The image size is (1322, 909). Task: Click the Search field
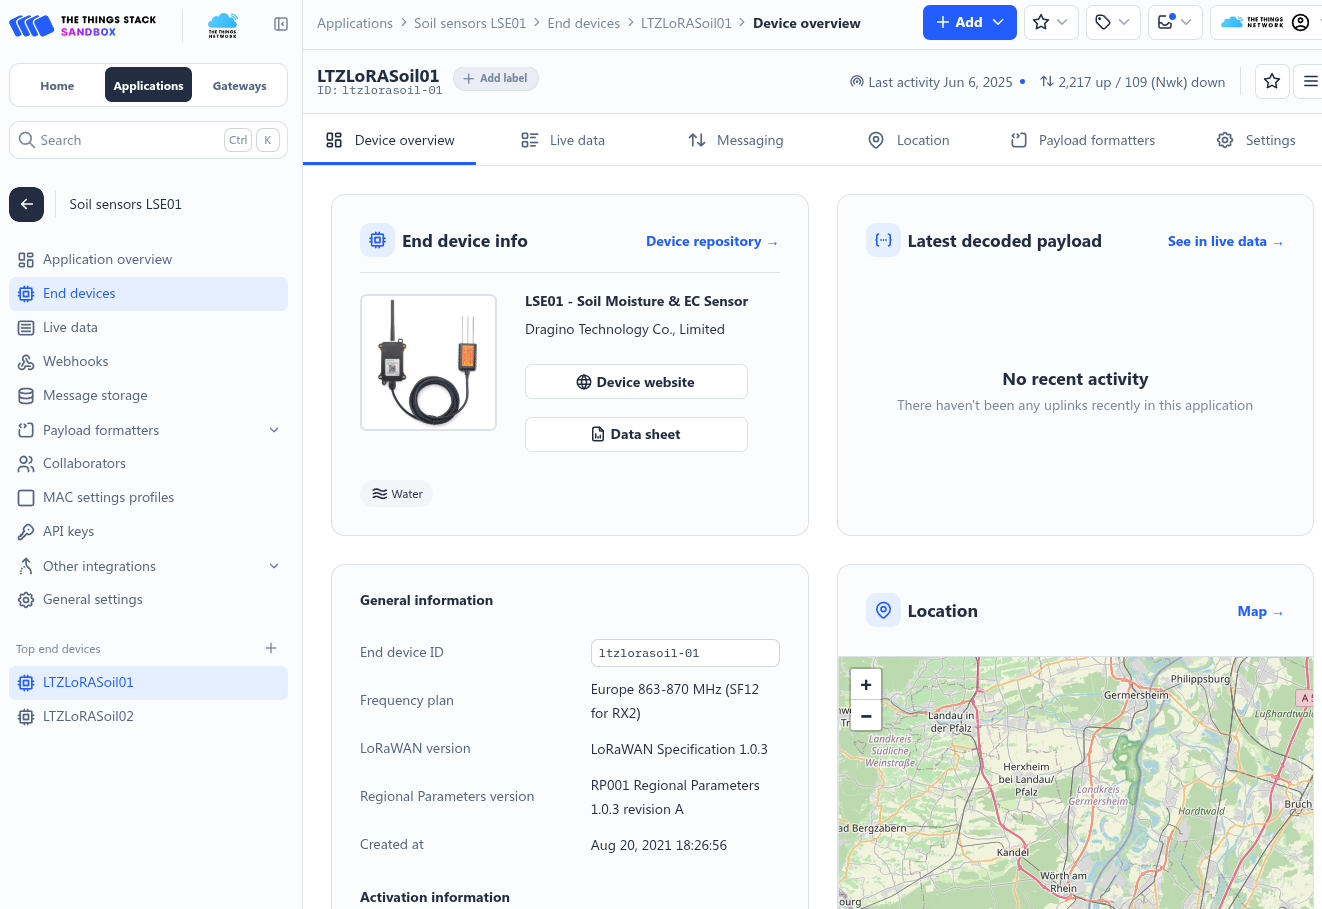pos(148,141)
